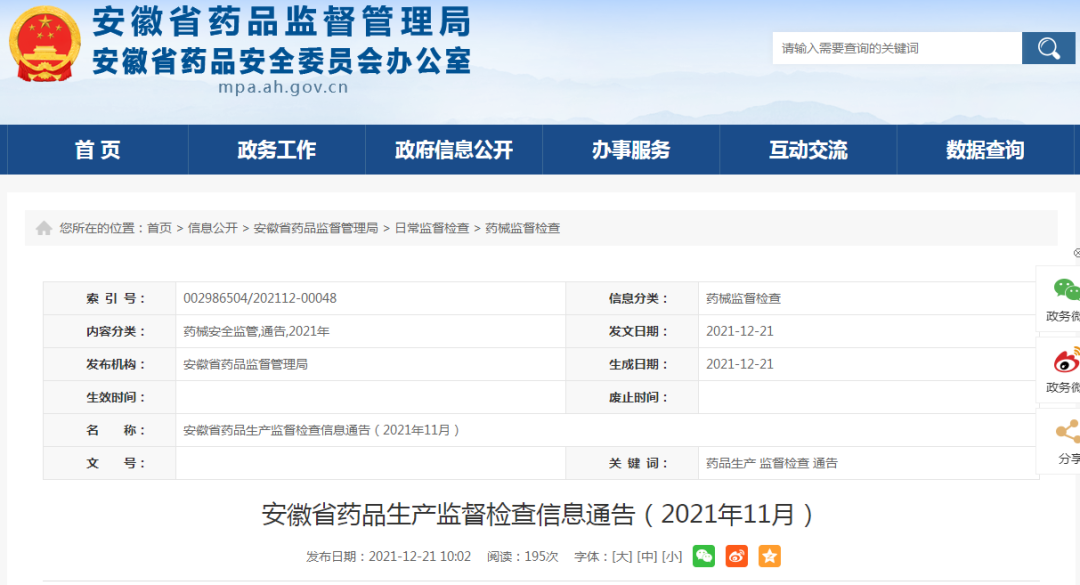Set font size to small [小]
The image size is (1080, 585).
[x=672, y=557]
